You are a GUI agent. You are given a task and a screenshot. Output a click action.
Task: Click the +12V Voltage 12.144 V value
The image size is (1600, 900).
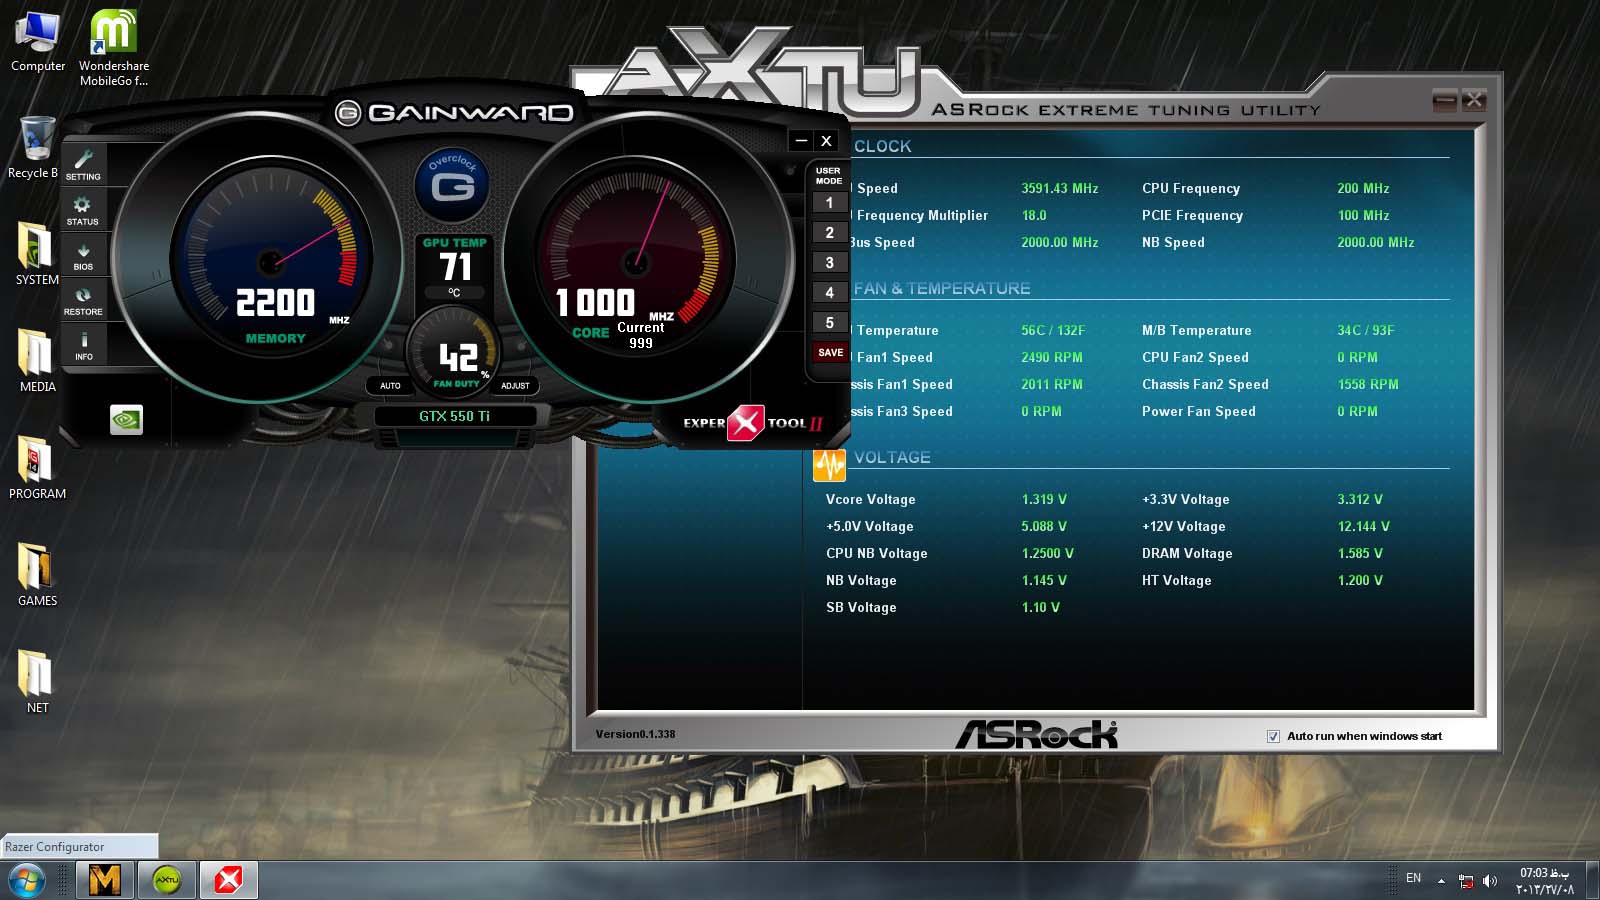click(x=1363, y=526)
